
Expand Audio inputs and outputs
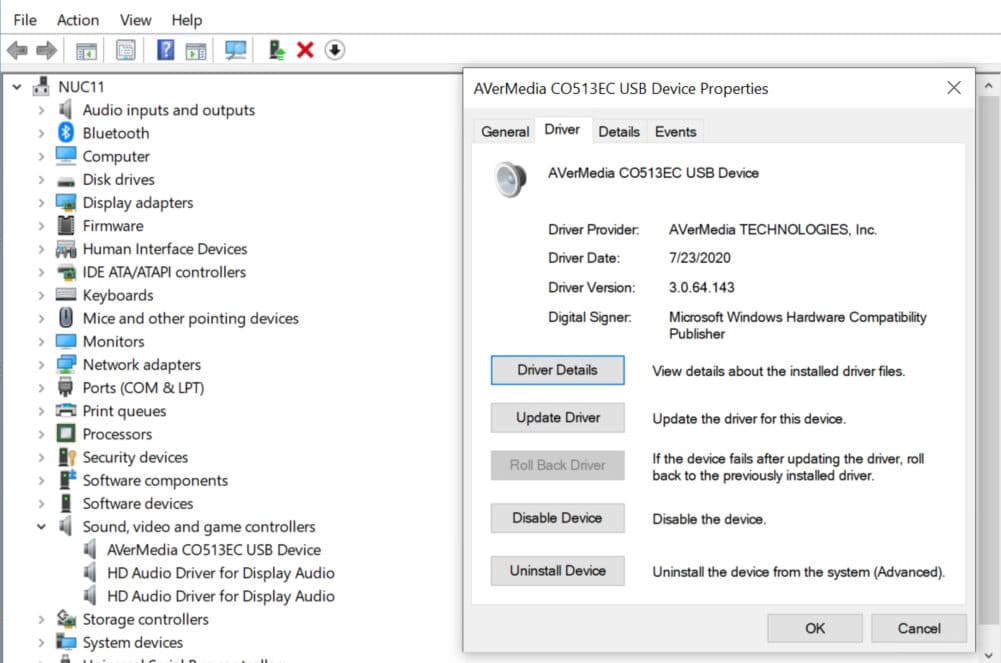(x=41, y=110)
